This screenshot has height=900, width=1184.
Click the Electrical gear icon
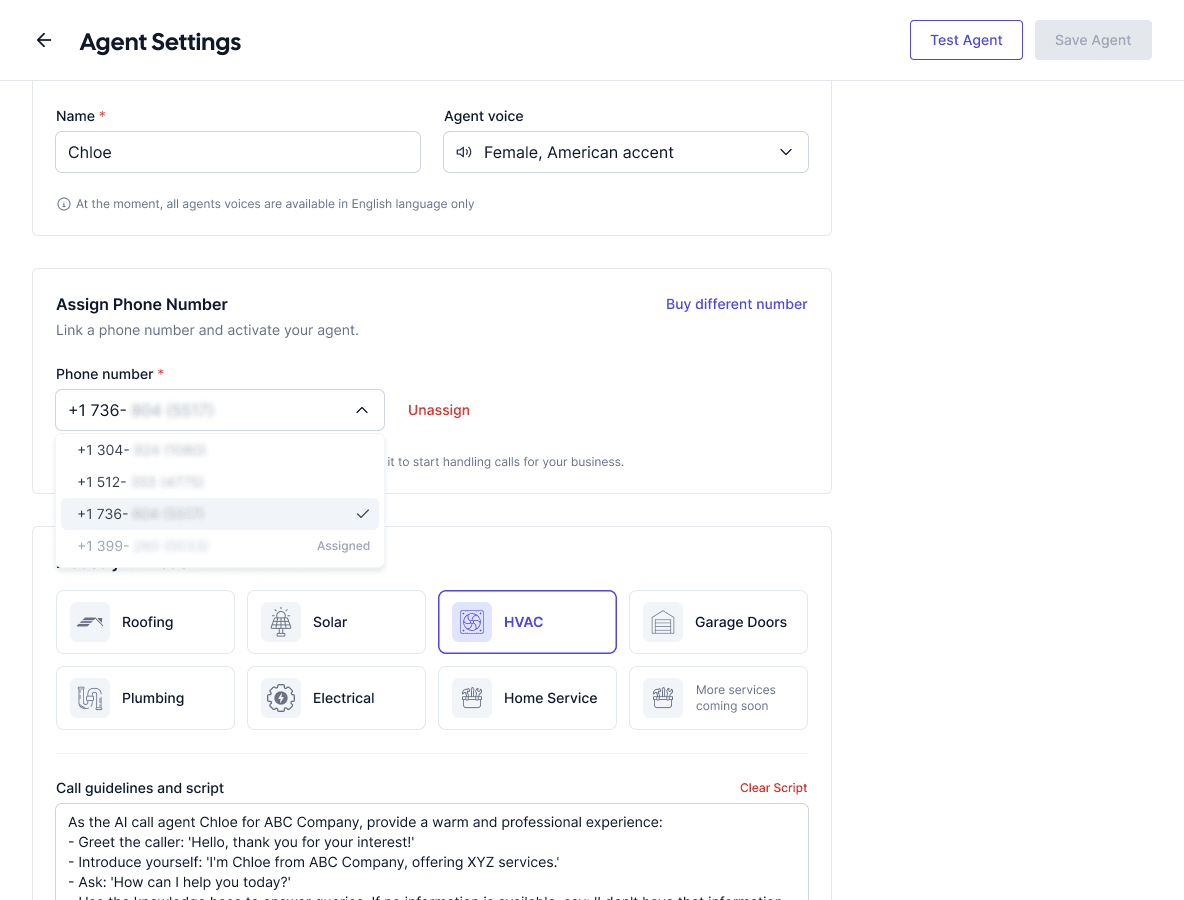281,698
